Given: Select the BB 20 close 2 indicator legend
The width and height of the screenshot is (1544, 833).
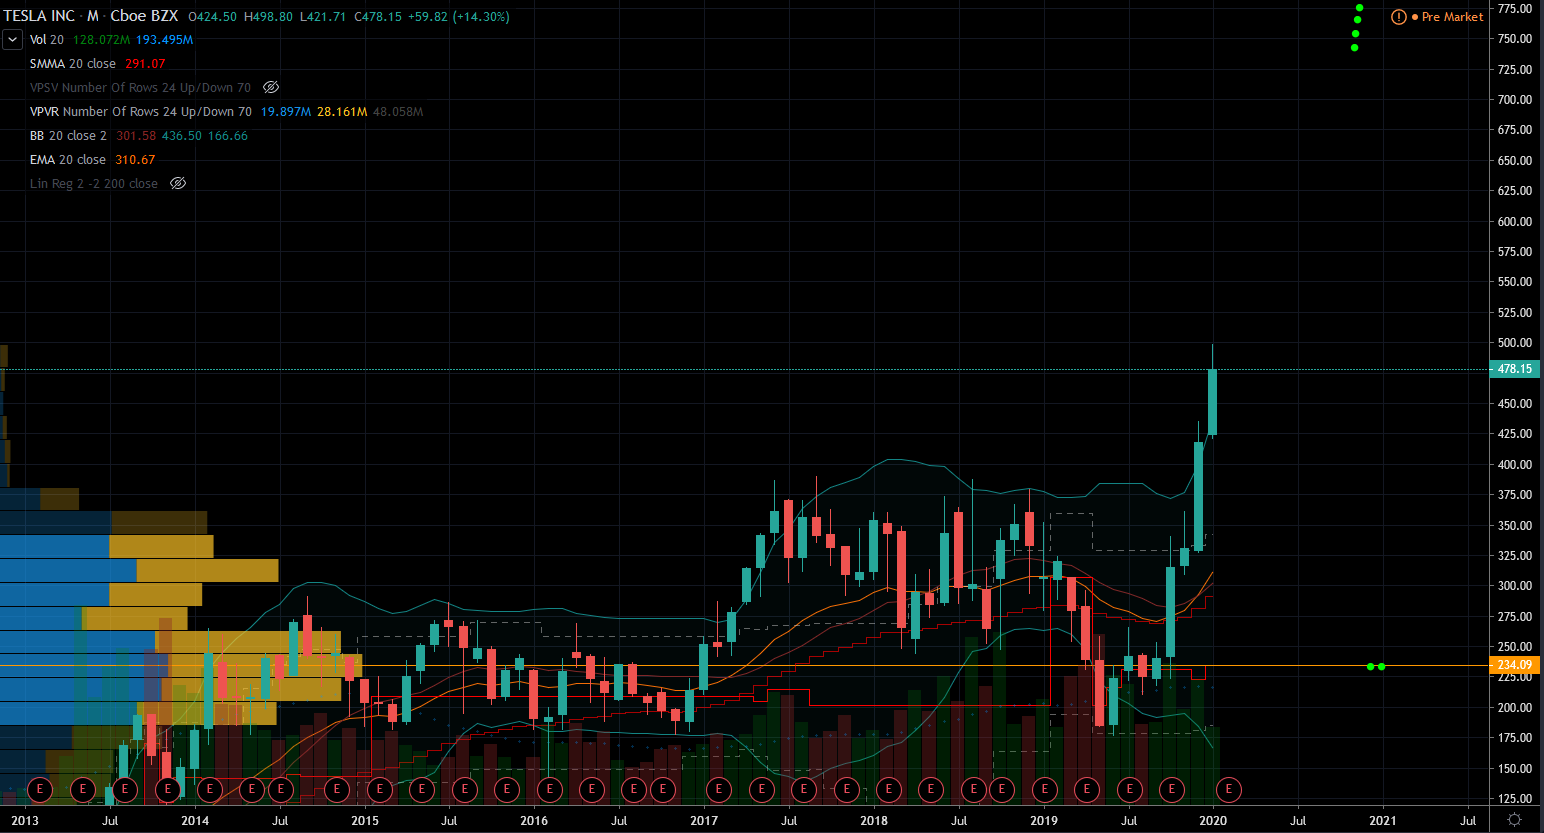Looking at the screenshot, I should (68, 136).
